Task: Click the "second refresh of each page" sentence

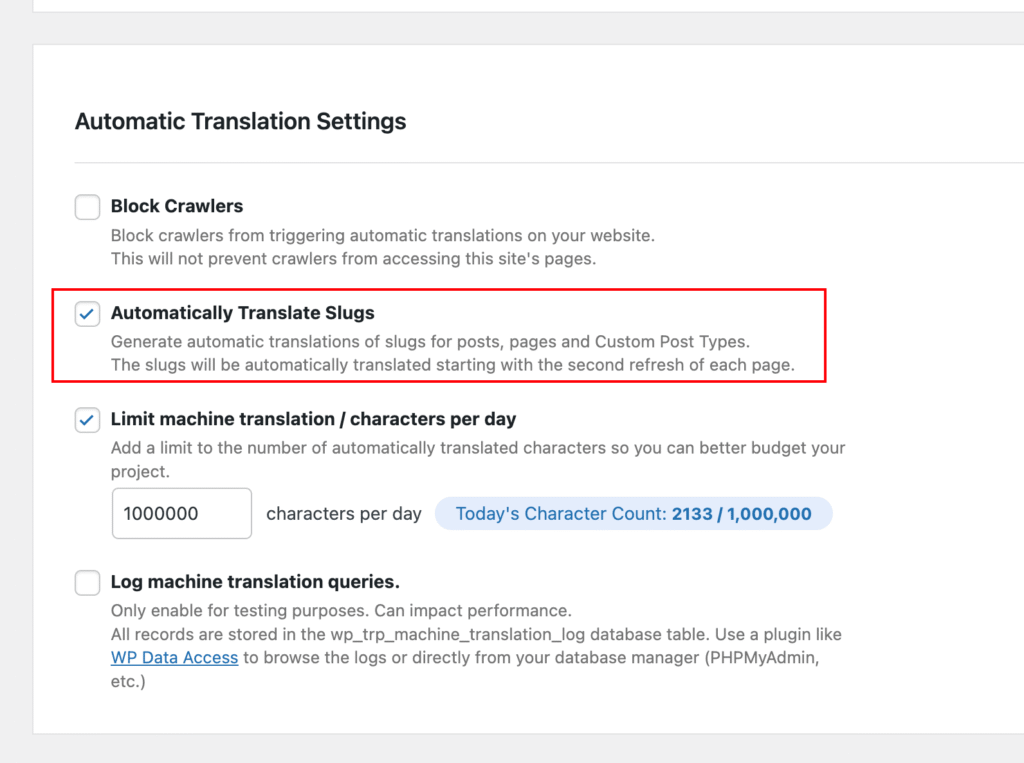Action: pos(452,365)
